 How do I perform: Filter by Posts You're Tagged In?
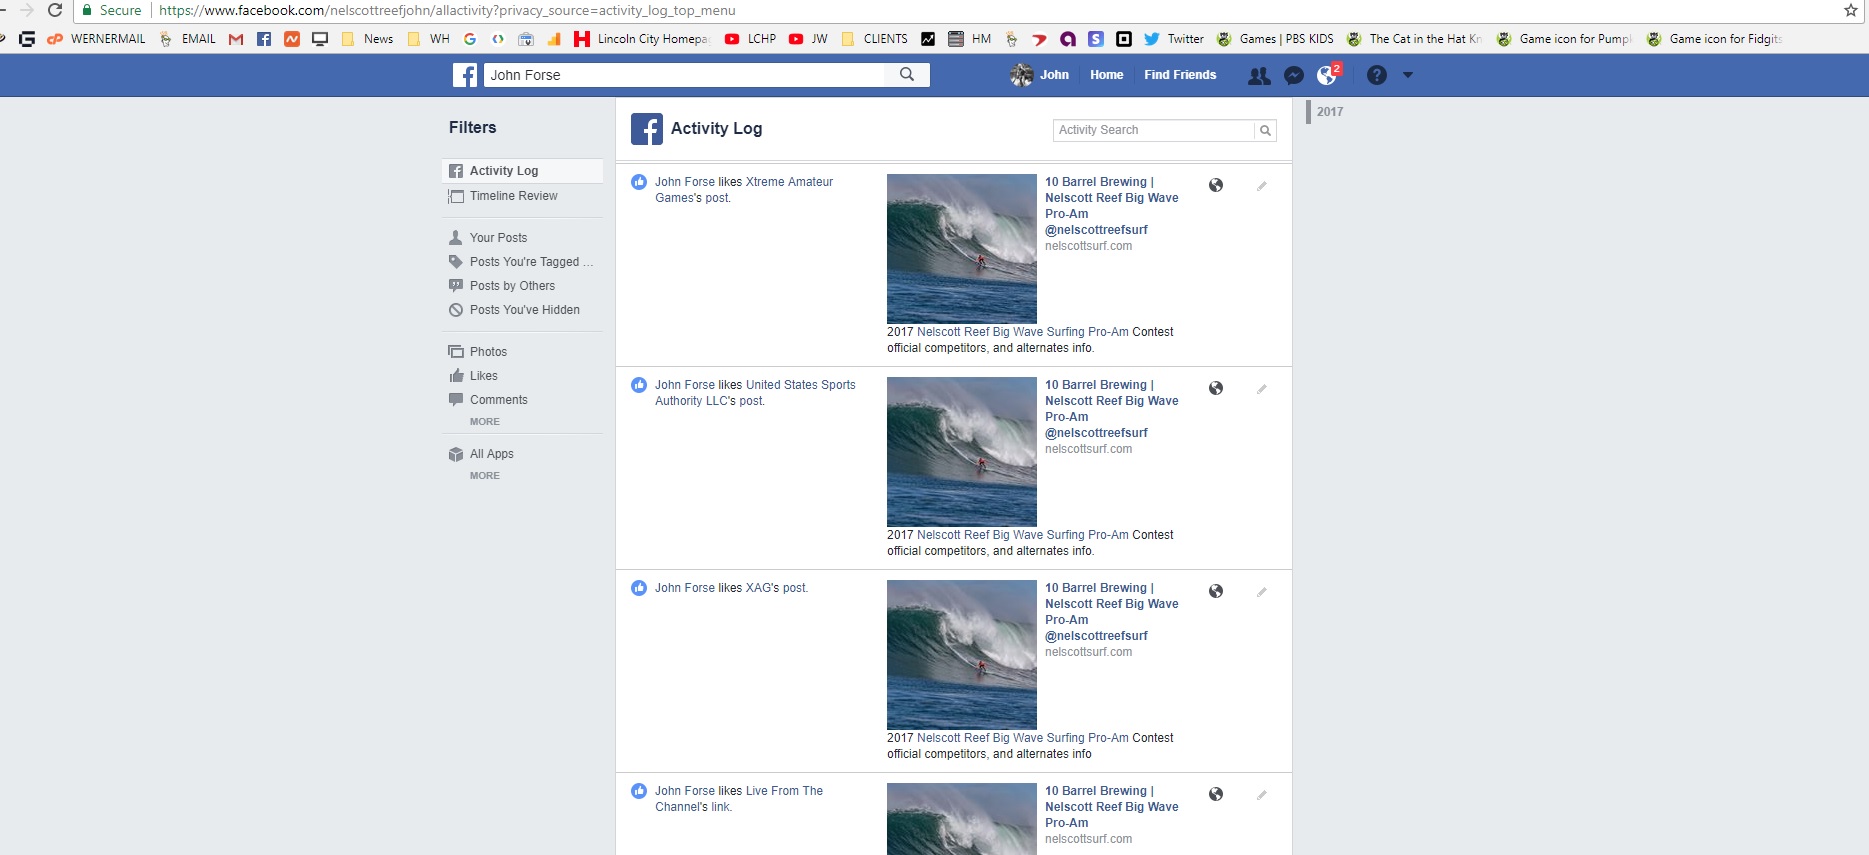coord(522,262)
